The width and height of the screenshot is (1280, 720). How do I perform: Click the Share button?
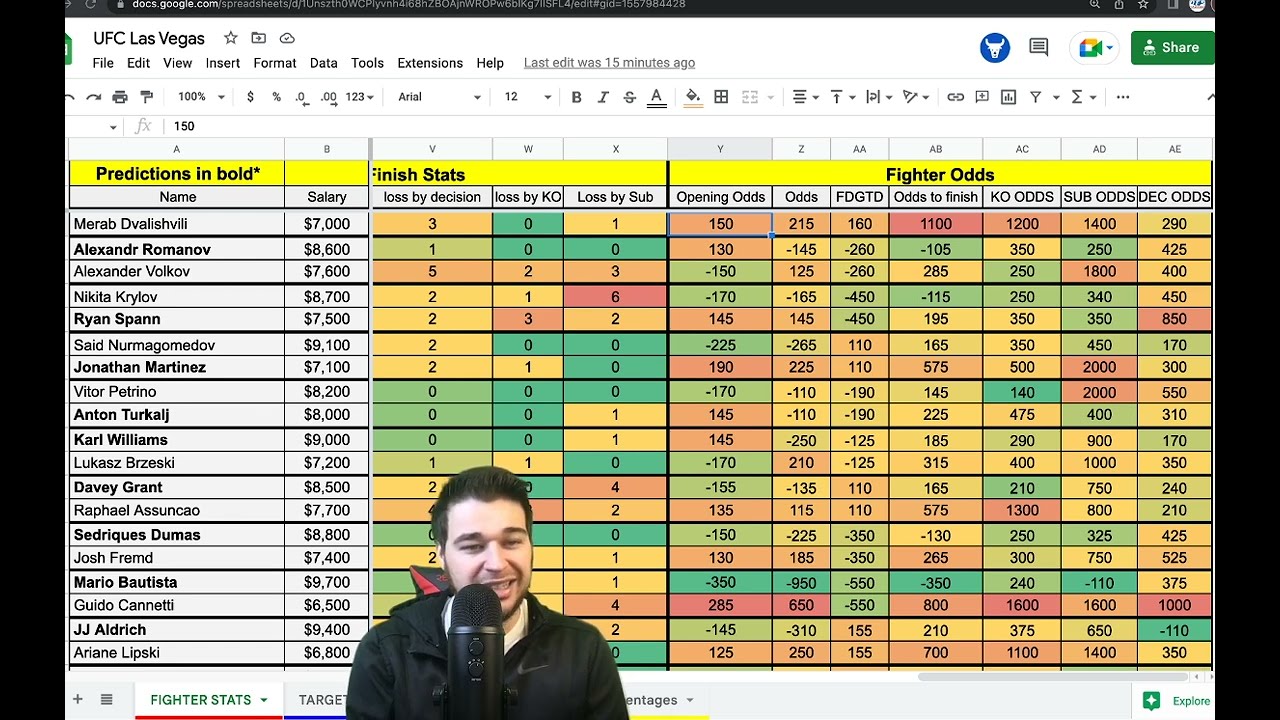point(1172,47)
